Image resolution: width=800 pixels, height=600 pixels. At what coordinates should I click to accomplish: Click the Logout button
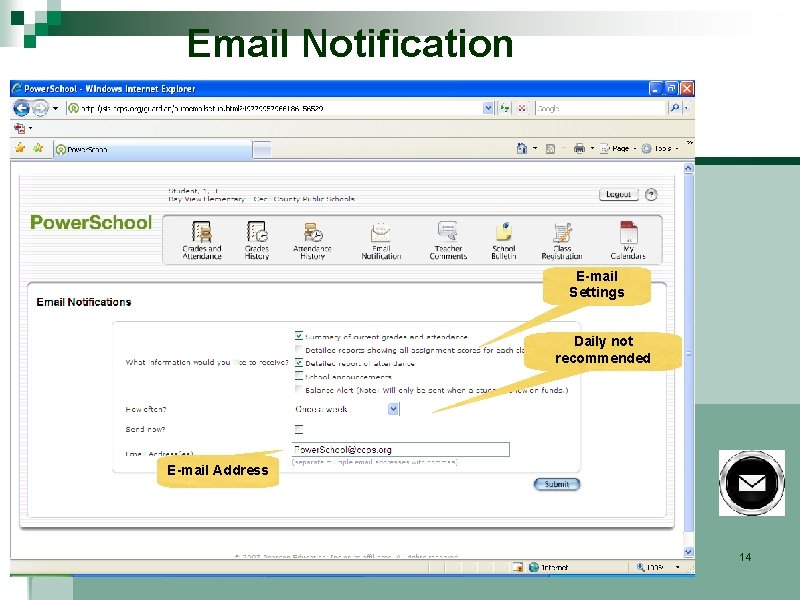tap(618, 194)
